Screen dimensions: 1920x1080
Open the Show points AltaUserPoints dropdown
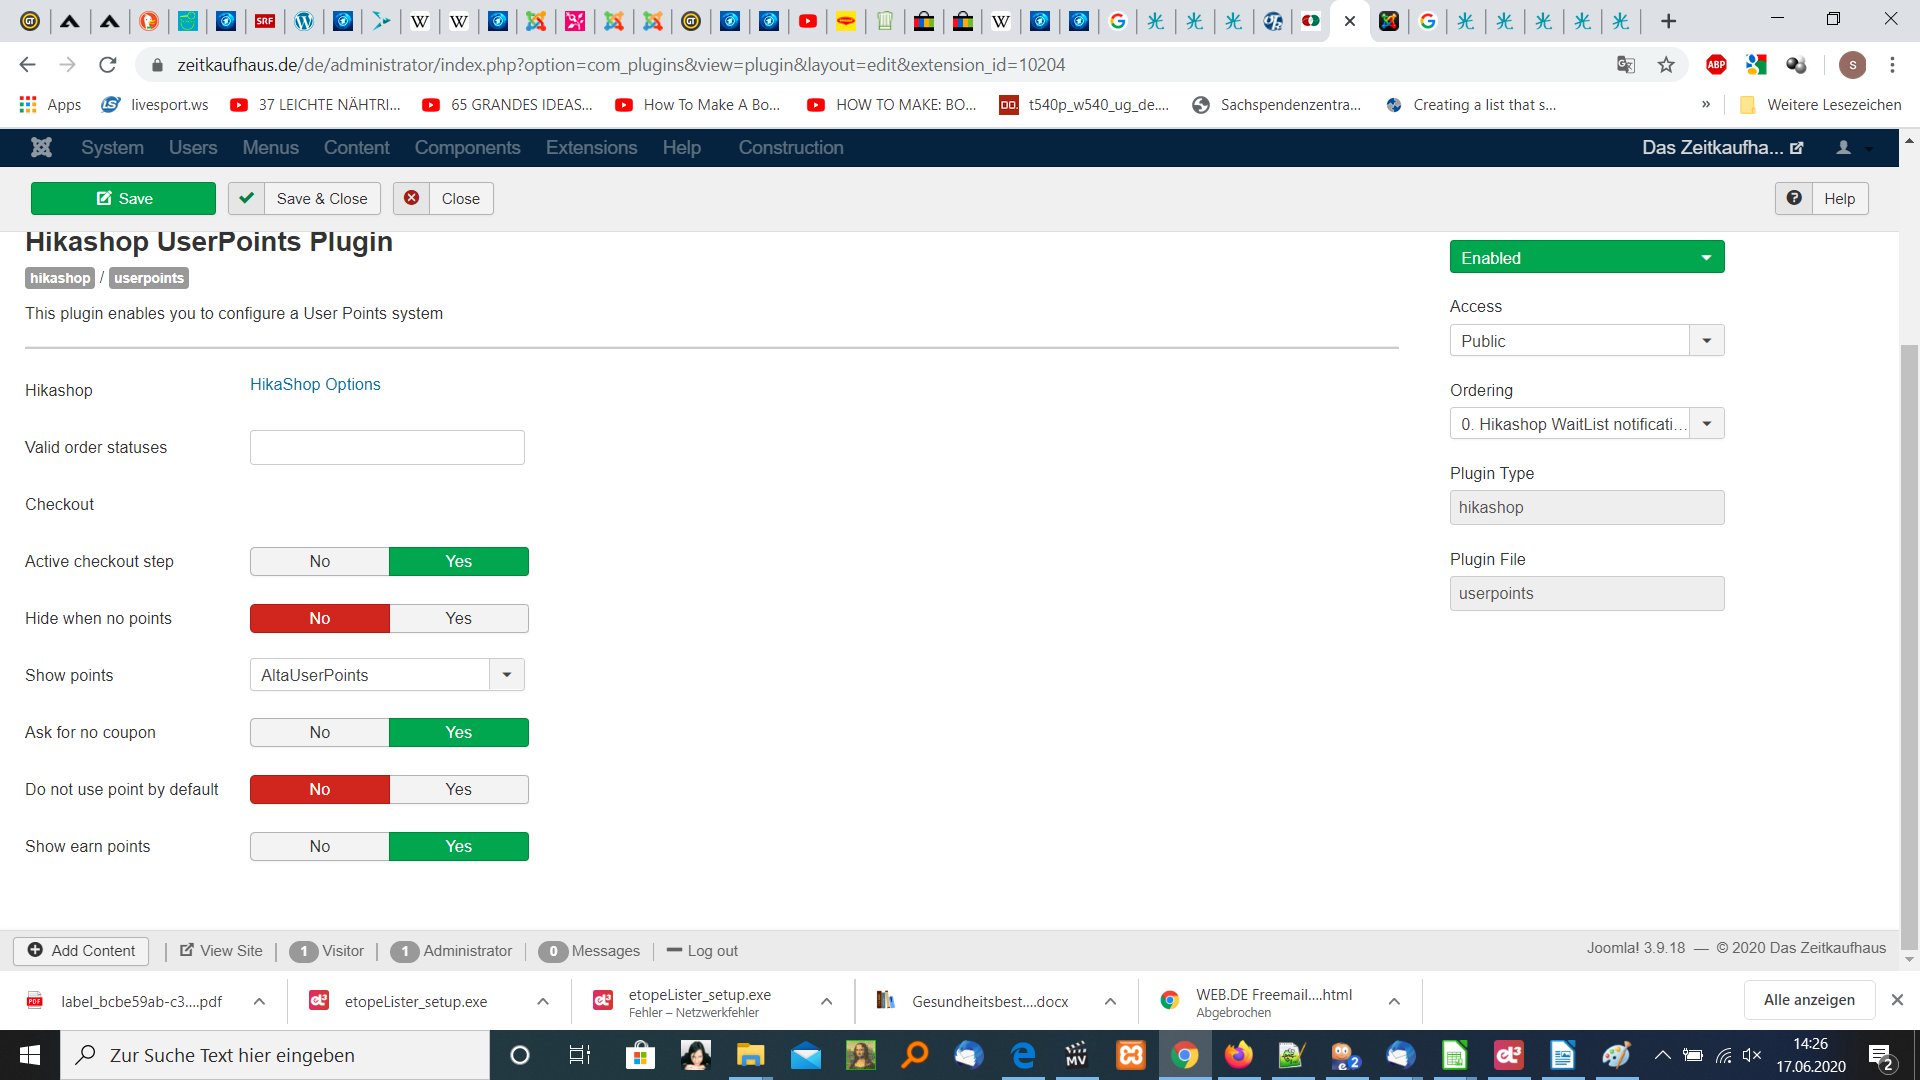387,675
